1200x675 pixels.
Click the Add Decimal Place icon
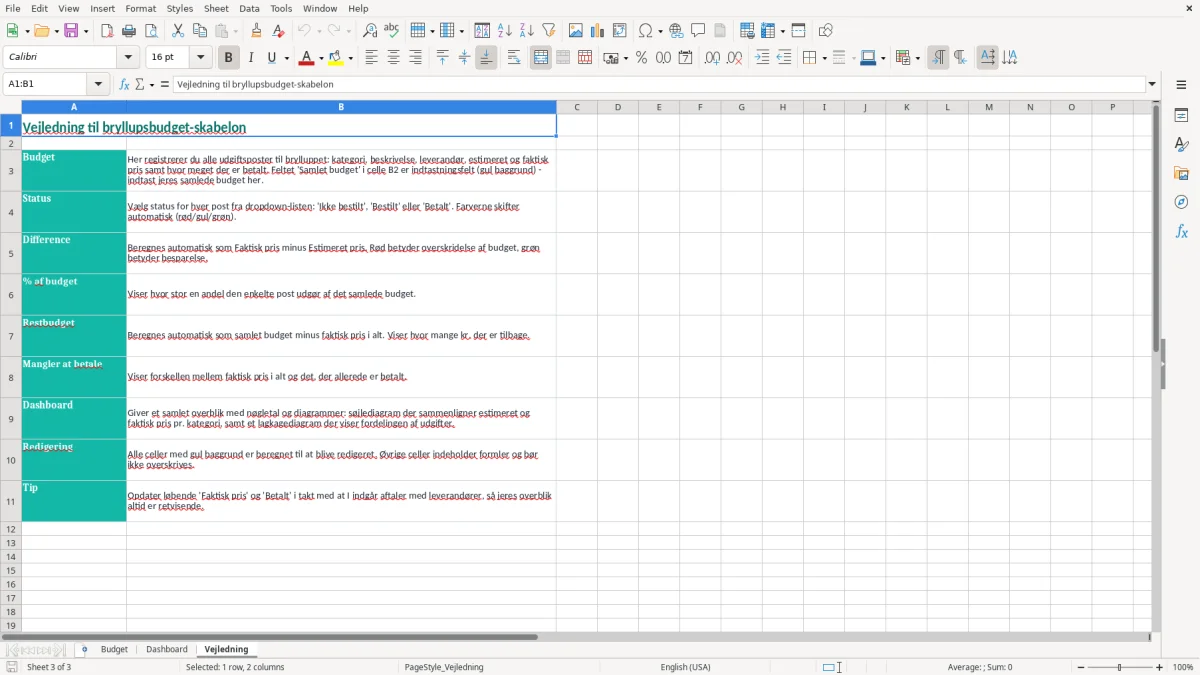click(x=713, y=58)
